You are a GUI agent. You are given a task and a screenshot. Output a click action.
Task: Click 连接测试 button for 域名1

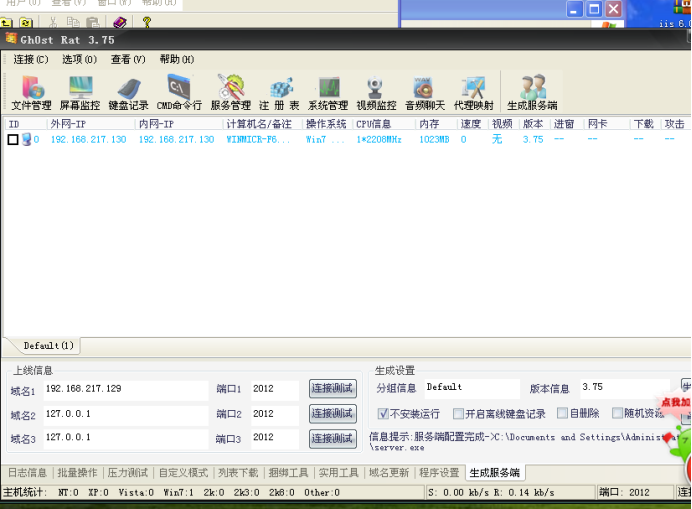[333, 389]
